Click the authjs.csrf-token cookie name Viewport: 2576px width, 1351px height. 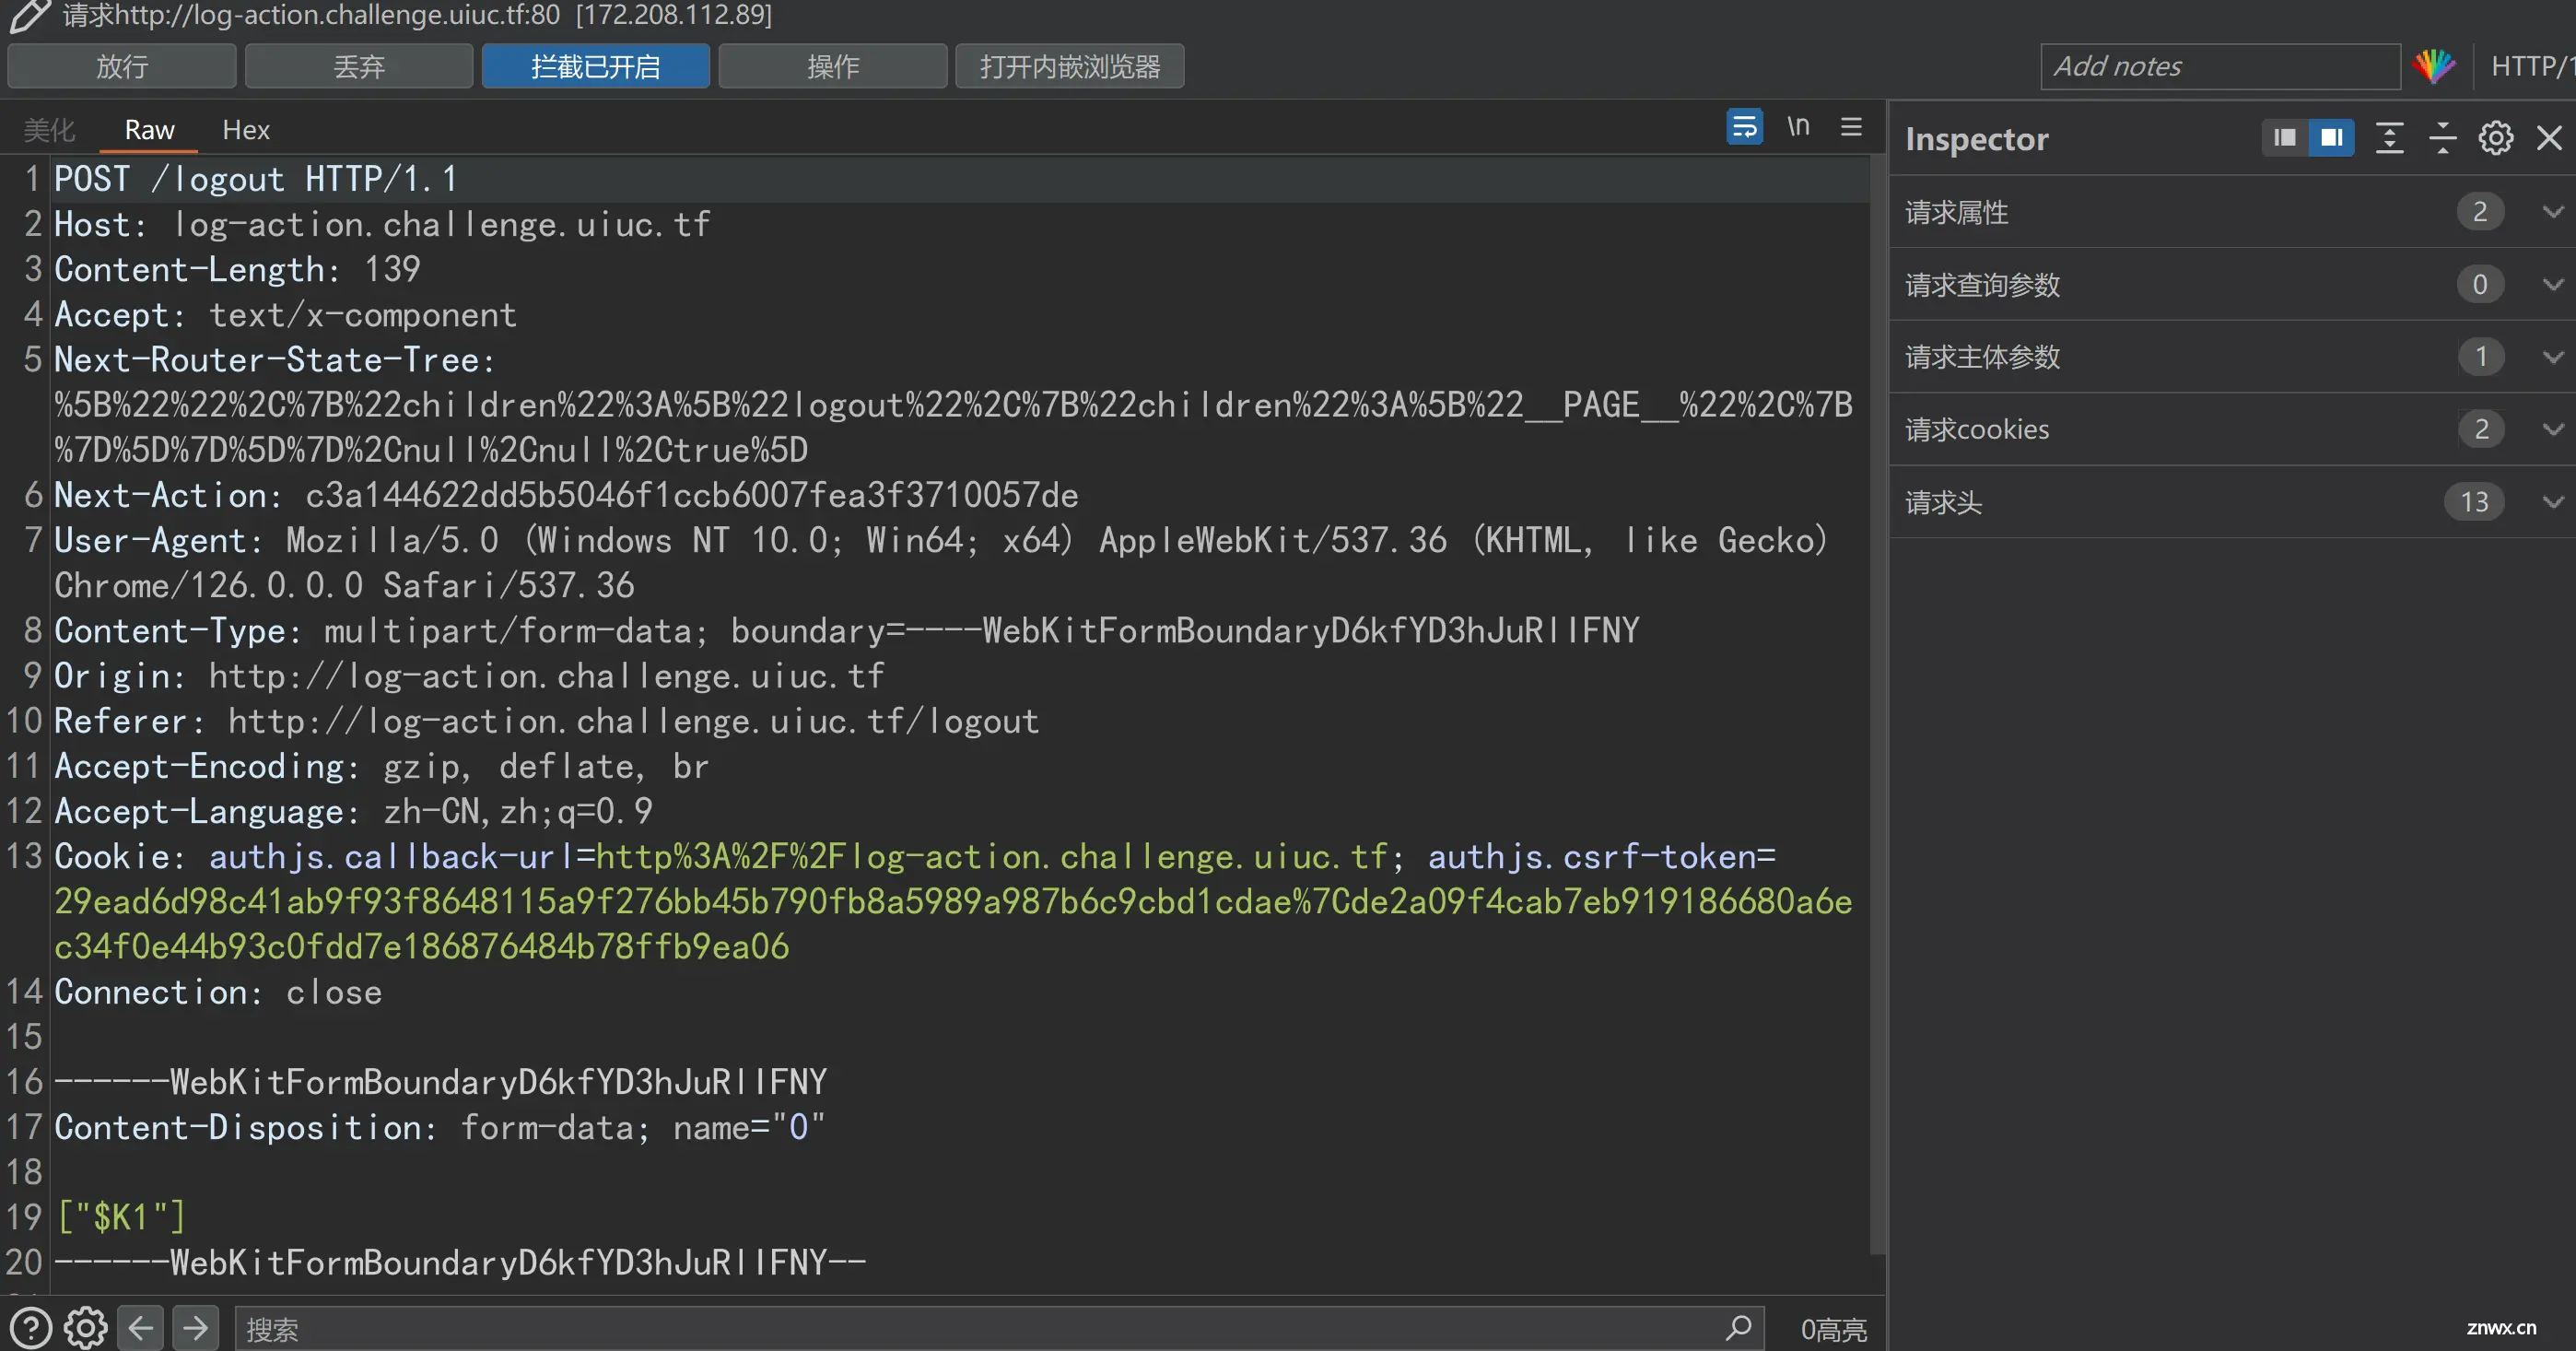[1591, 857]
